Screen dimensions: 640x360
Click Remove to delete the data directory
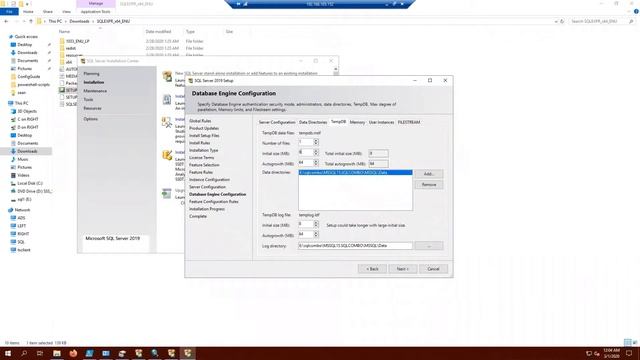point(429,184)
